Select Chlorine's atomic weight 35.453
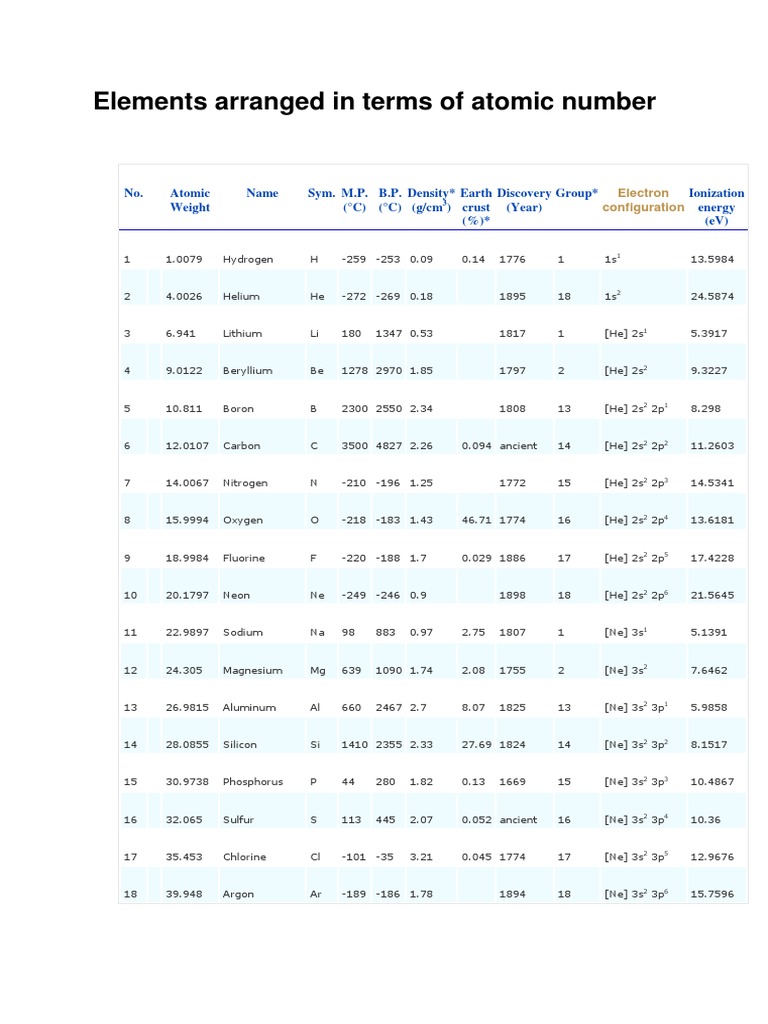The height and width of the screenshot is (1024, 768). coord(184,857)
